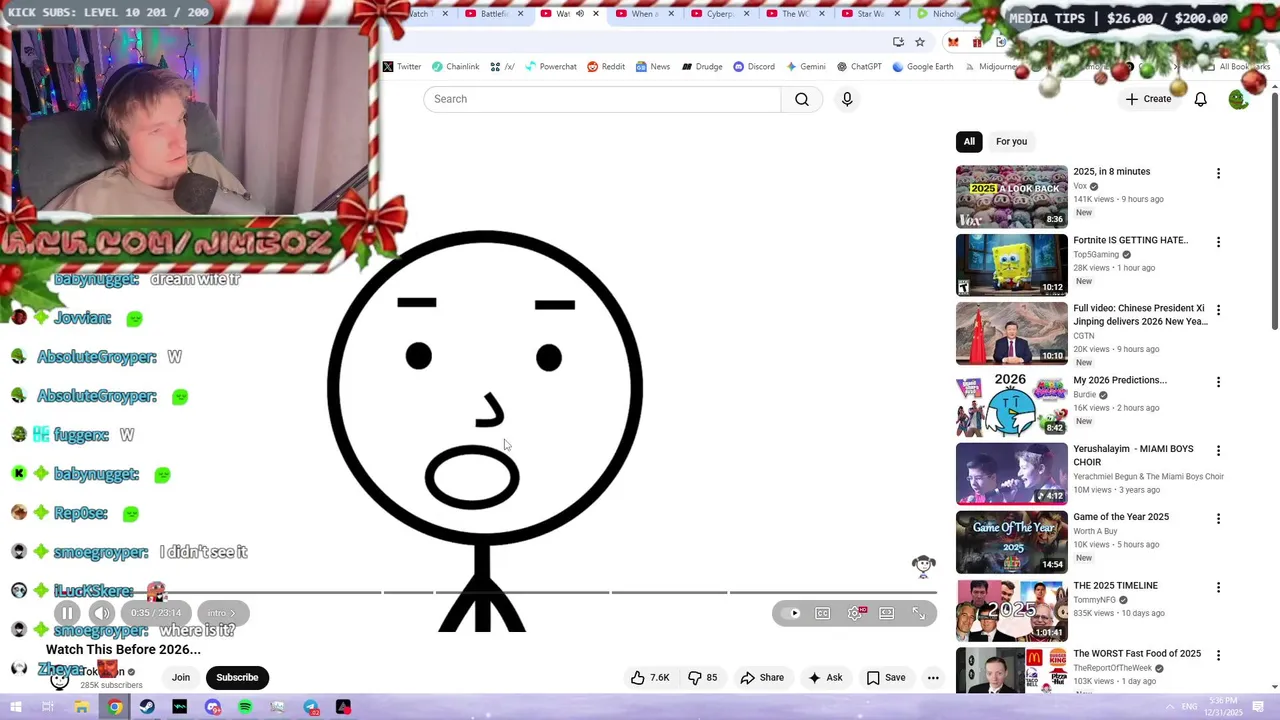Open the Powerchat bookmark
1280x720 pixels.
click(550, 67)
